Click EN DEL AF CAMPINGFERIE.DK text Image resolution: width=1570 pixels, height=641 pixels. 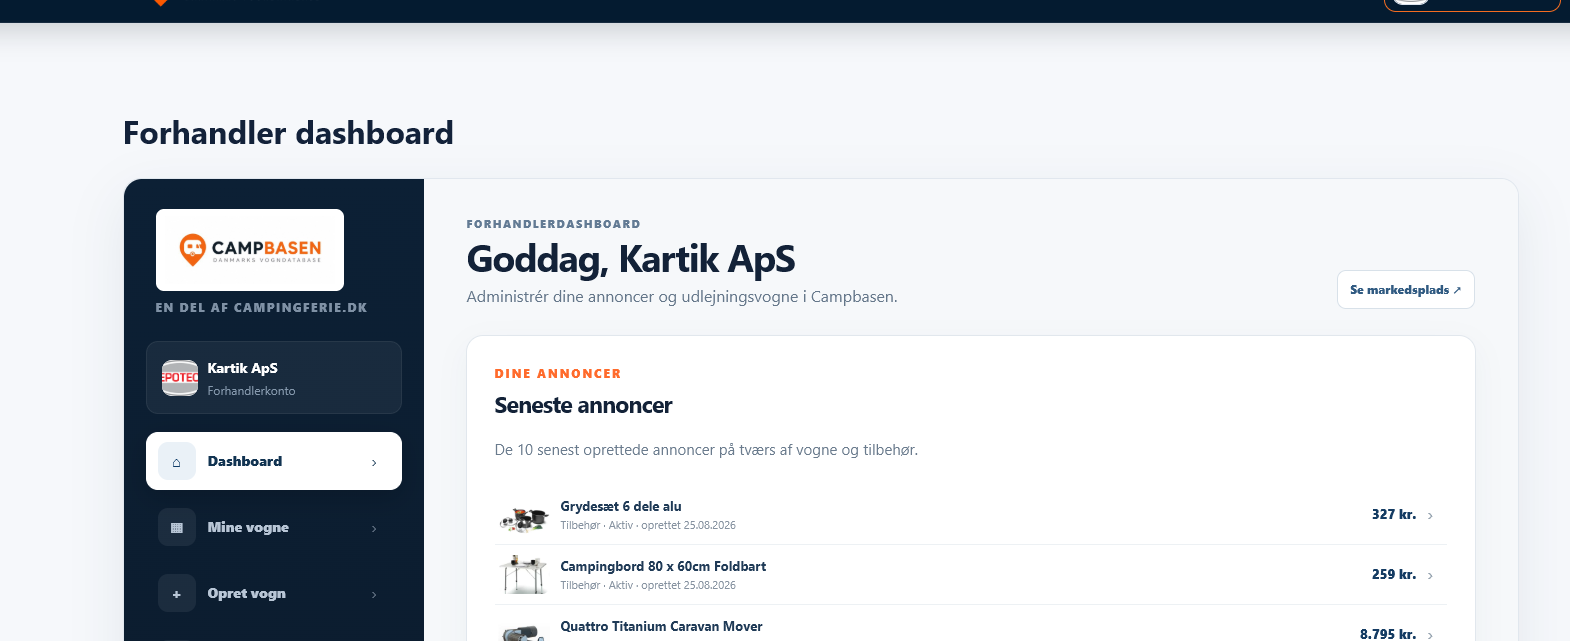[261, 308]
